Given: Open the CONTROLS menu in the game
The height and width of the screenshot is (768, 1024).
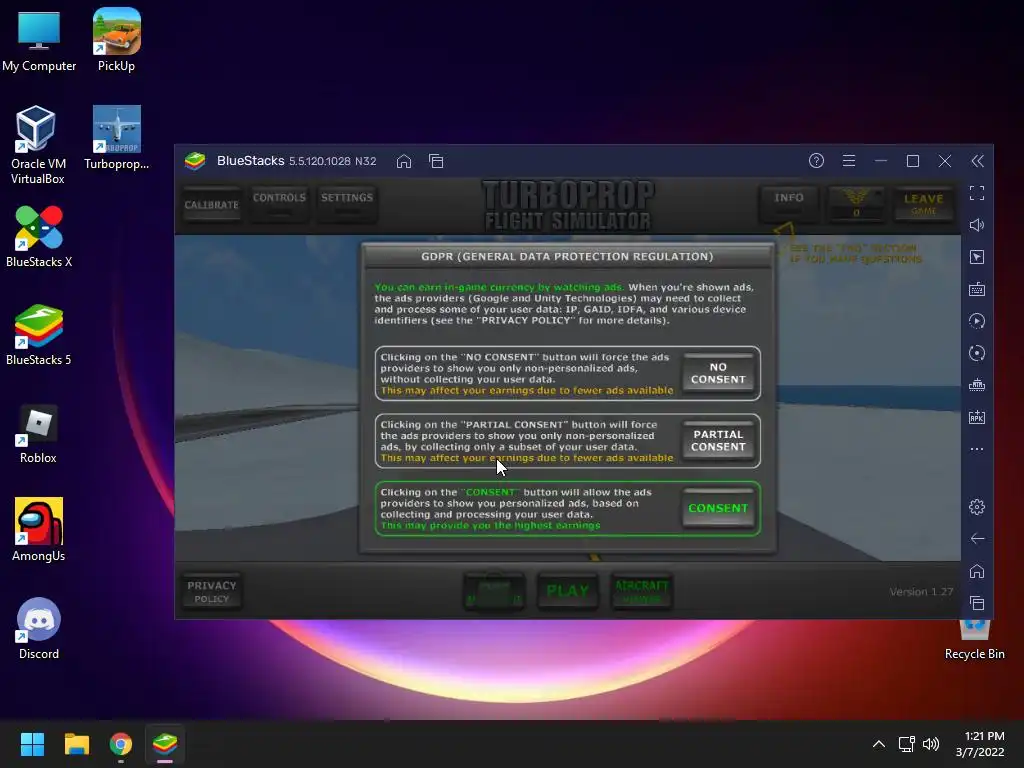Looking at the screenshot, I should click(279, 203).
